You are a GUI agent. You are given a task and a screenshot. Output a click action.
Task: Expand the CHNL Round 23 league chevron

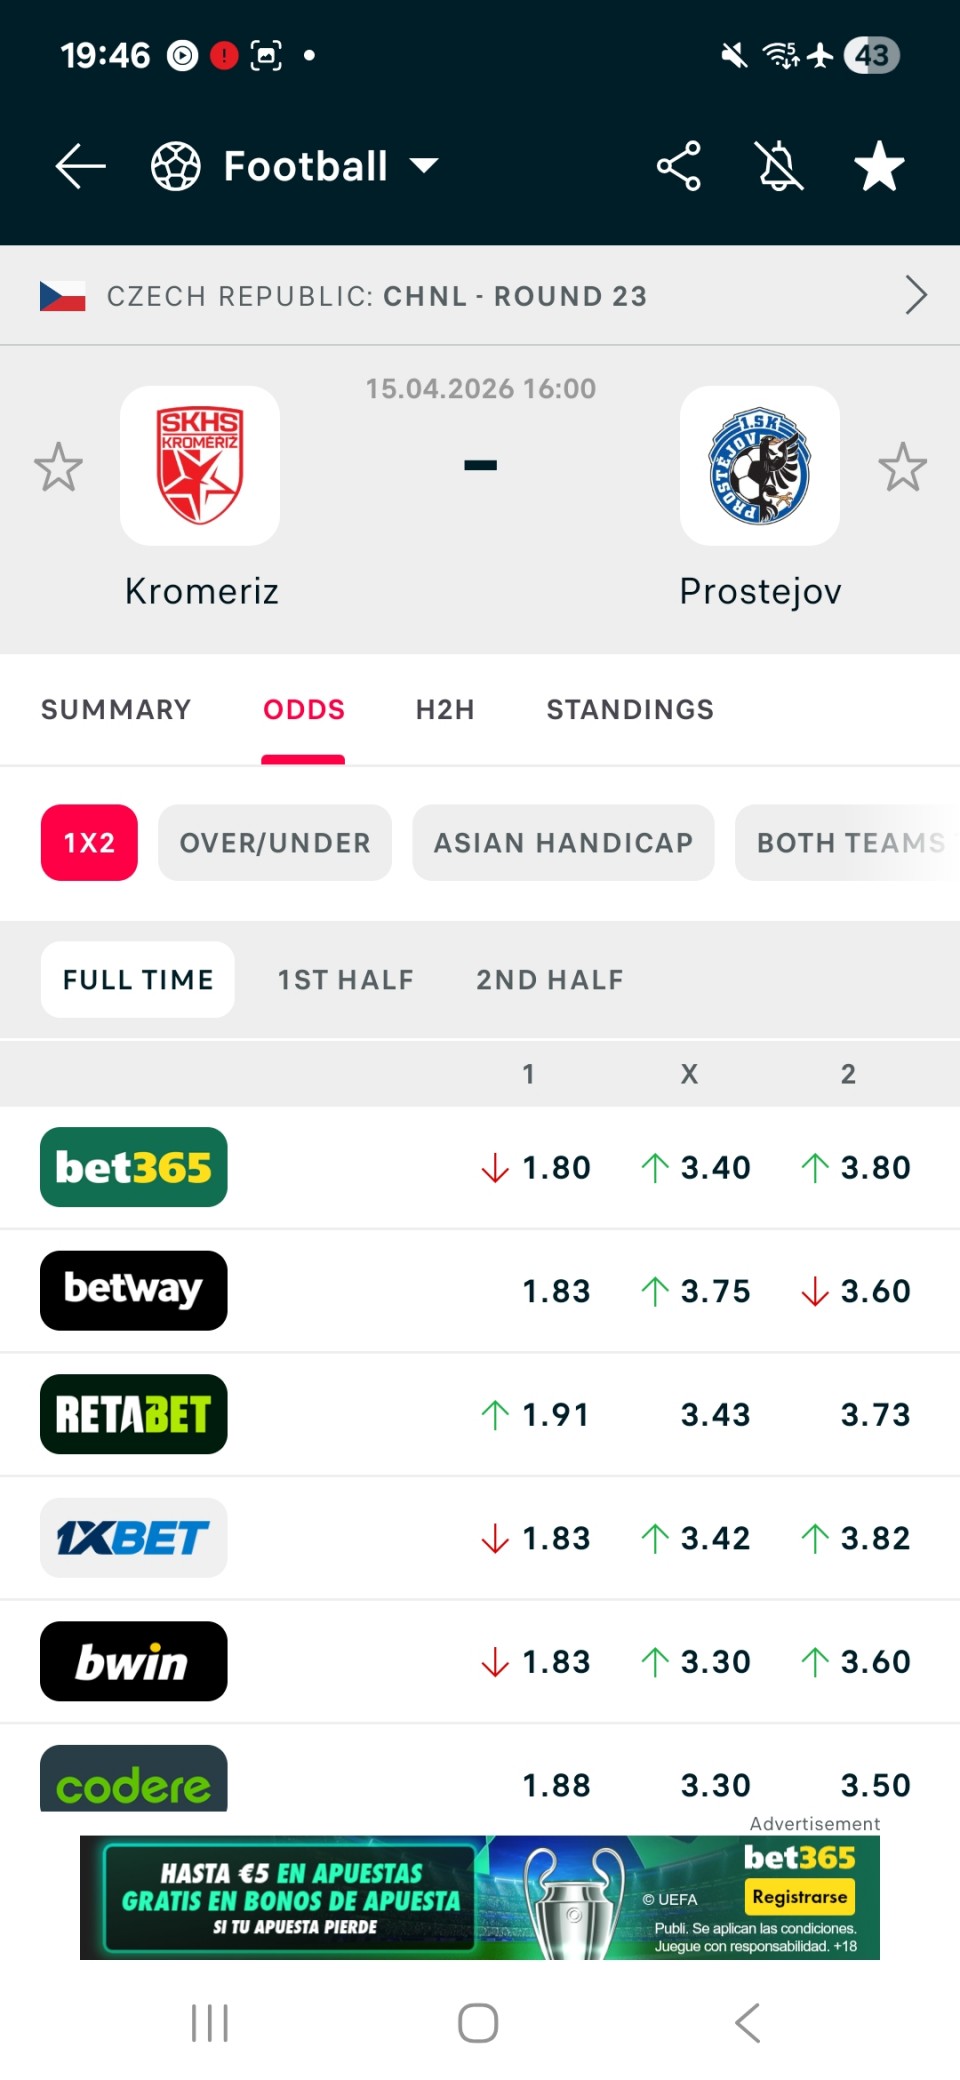point(915,295)
